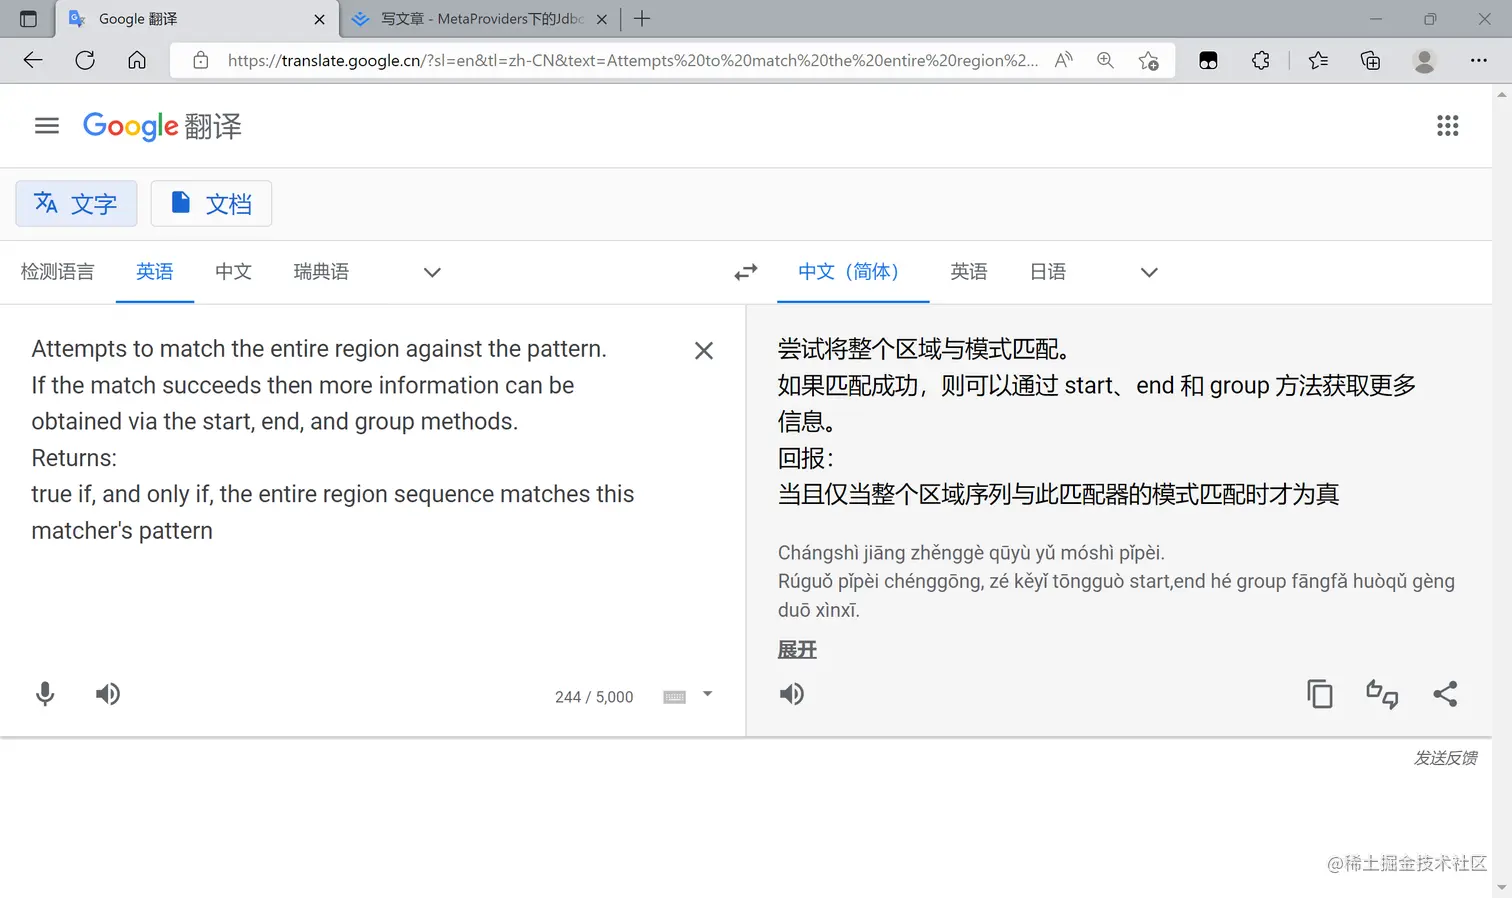This screenshot has height=898, width=1512.
Task: Choose 检测语言 as source language
Action: coord(57,272)
